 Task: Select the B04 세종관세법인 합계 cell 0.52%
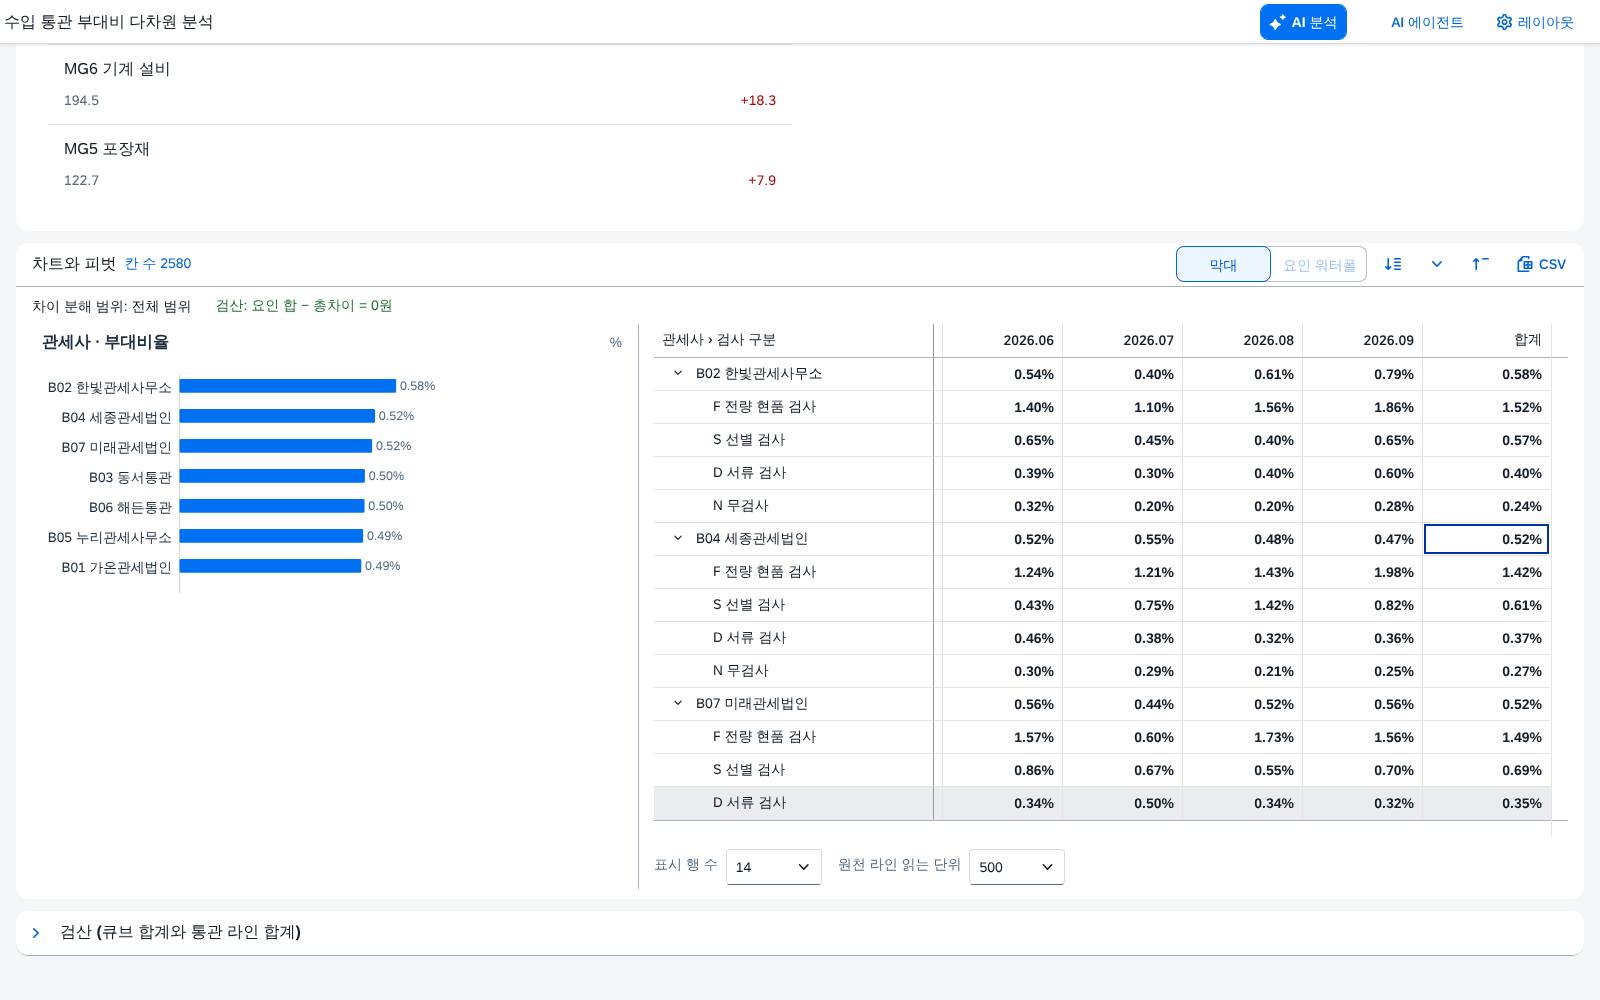1486,539
